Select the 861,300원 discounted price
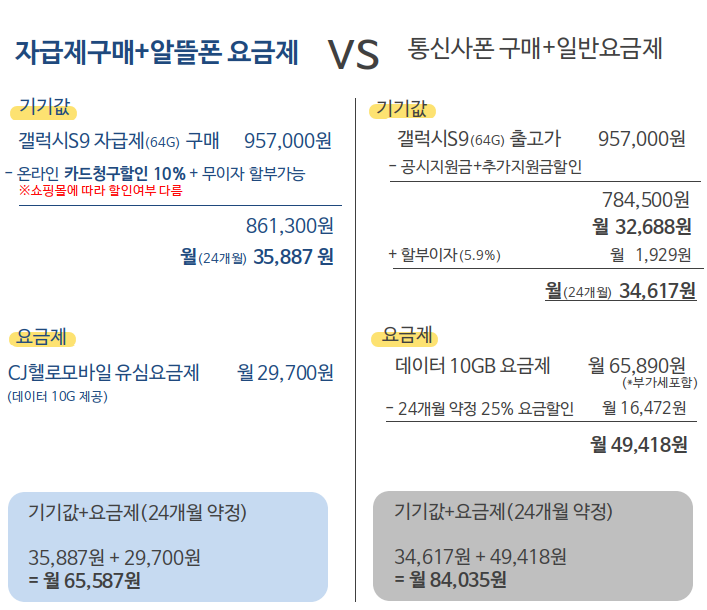This screenshot has height=610, width=707. tap(289, 226)
